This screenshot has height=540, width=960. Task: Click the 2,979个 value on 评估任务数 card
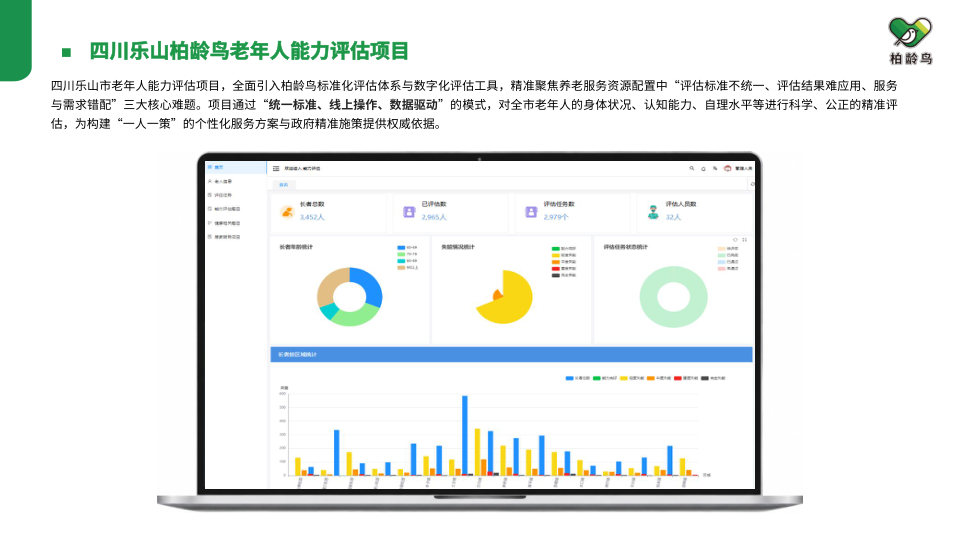click(556, 217)
